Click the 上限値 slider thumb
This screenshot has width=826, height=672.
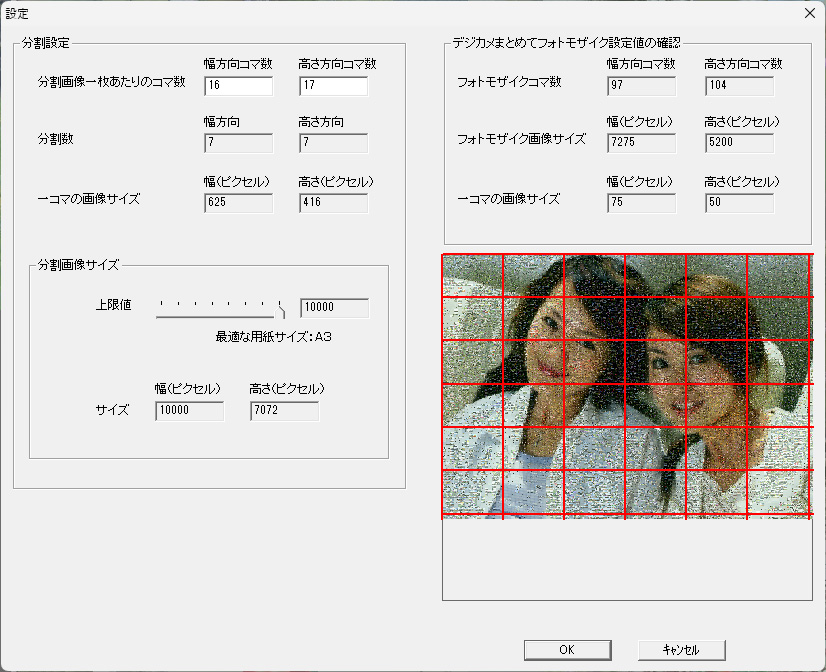click(x=281, y=309)
